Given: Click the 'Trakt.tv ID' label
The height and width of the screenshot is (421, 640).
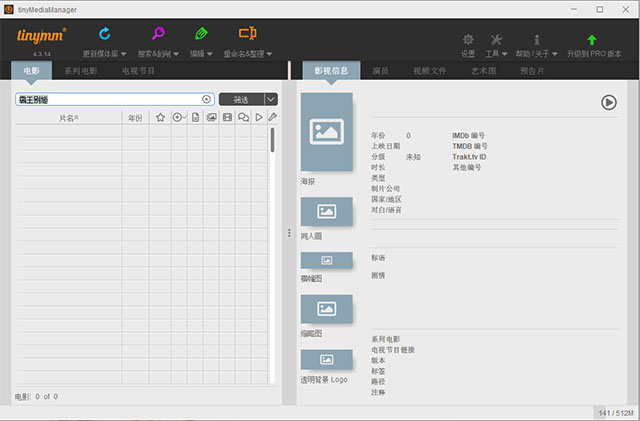Looking at the screenshot, I should coord(469,156).
